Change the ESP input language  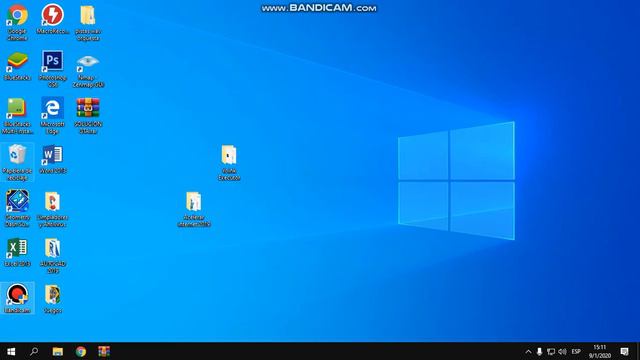pyautogui.click(x=576, y=351)
